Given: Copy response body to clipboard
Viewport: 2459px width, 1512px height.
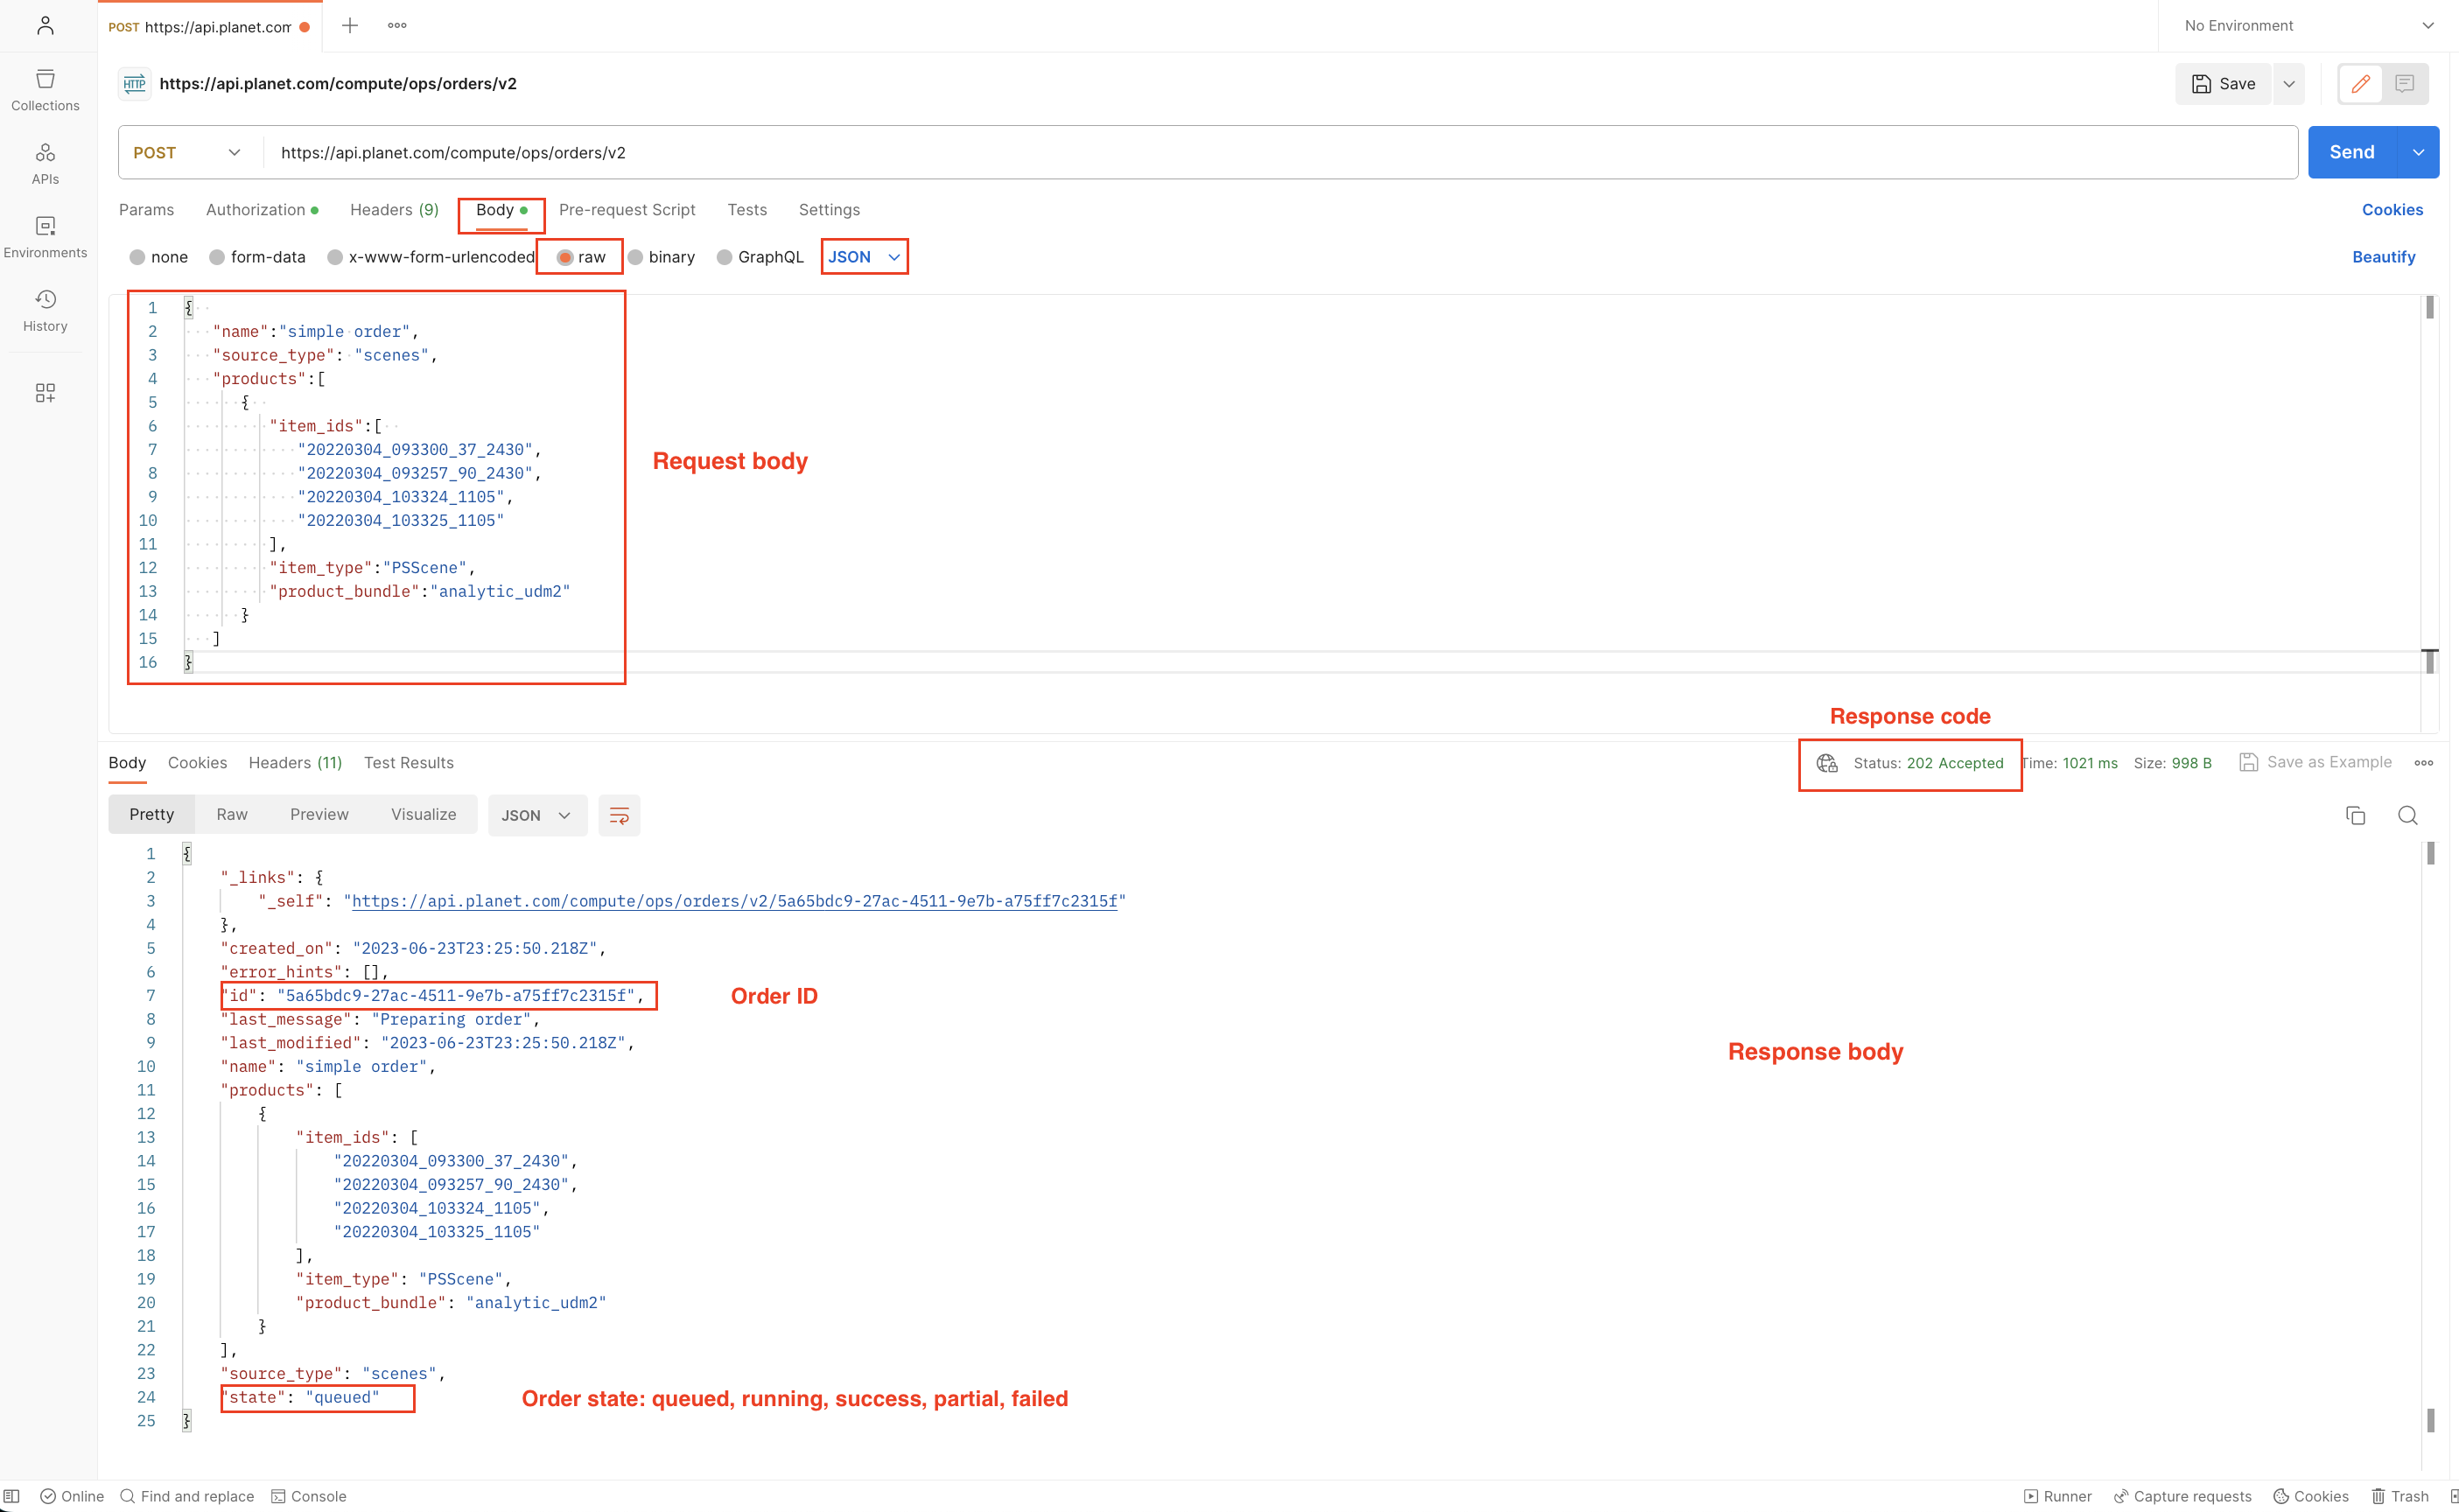Looking at the screenshot, I should [x=2355, y=815].
